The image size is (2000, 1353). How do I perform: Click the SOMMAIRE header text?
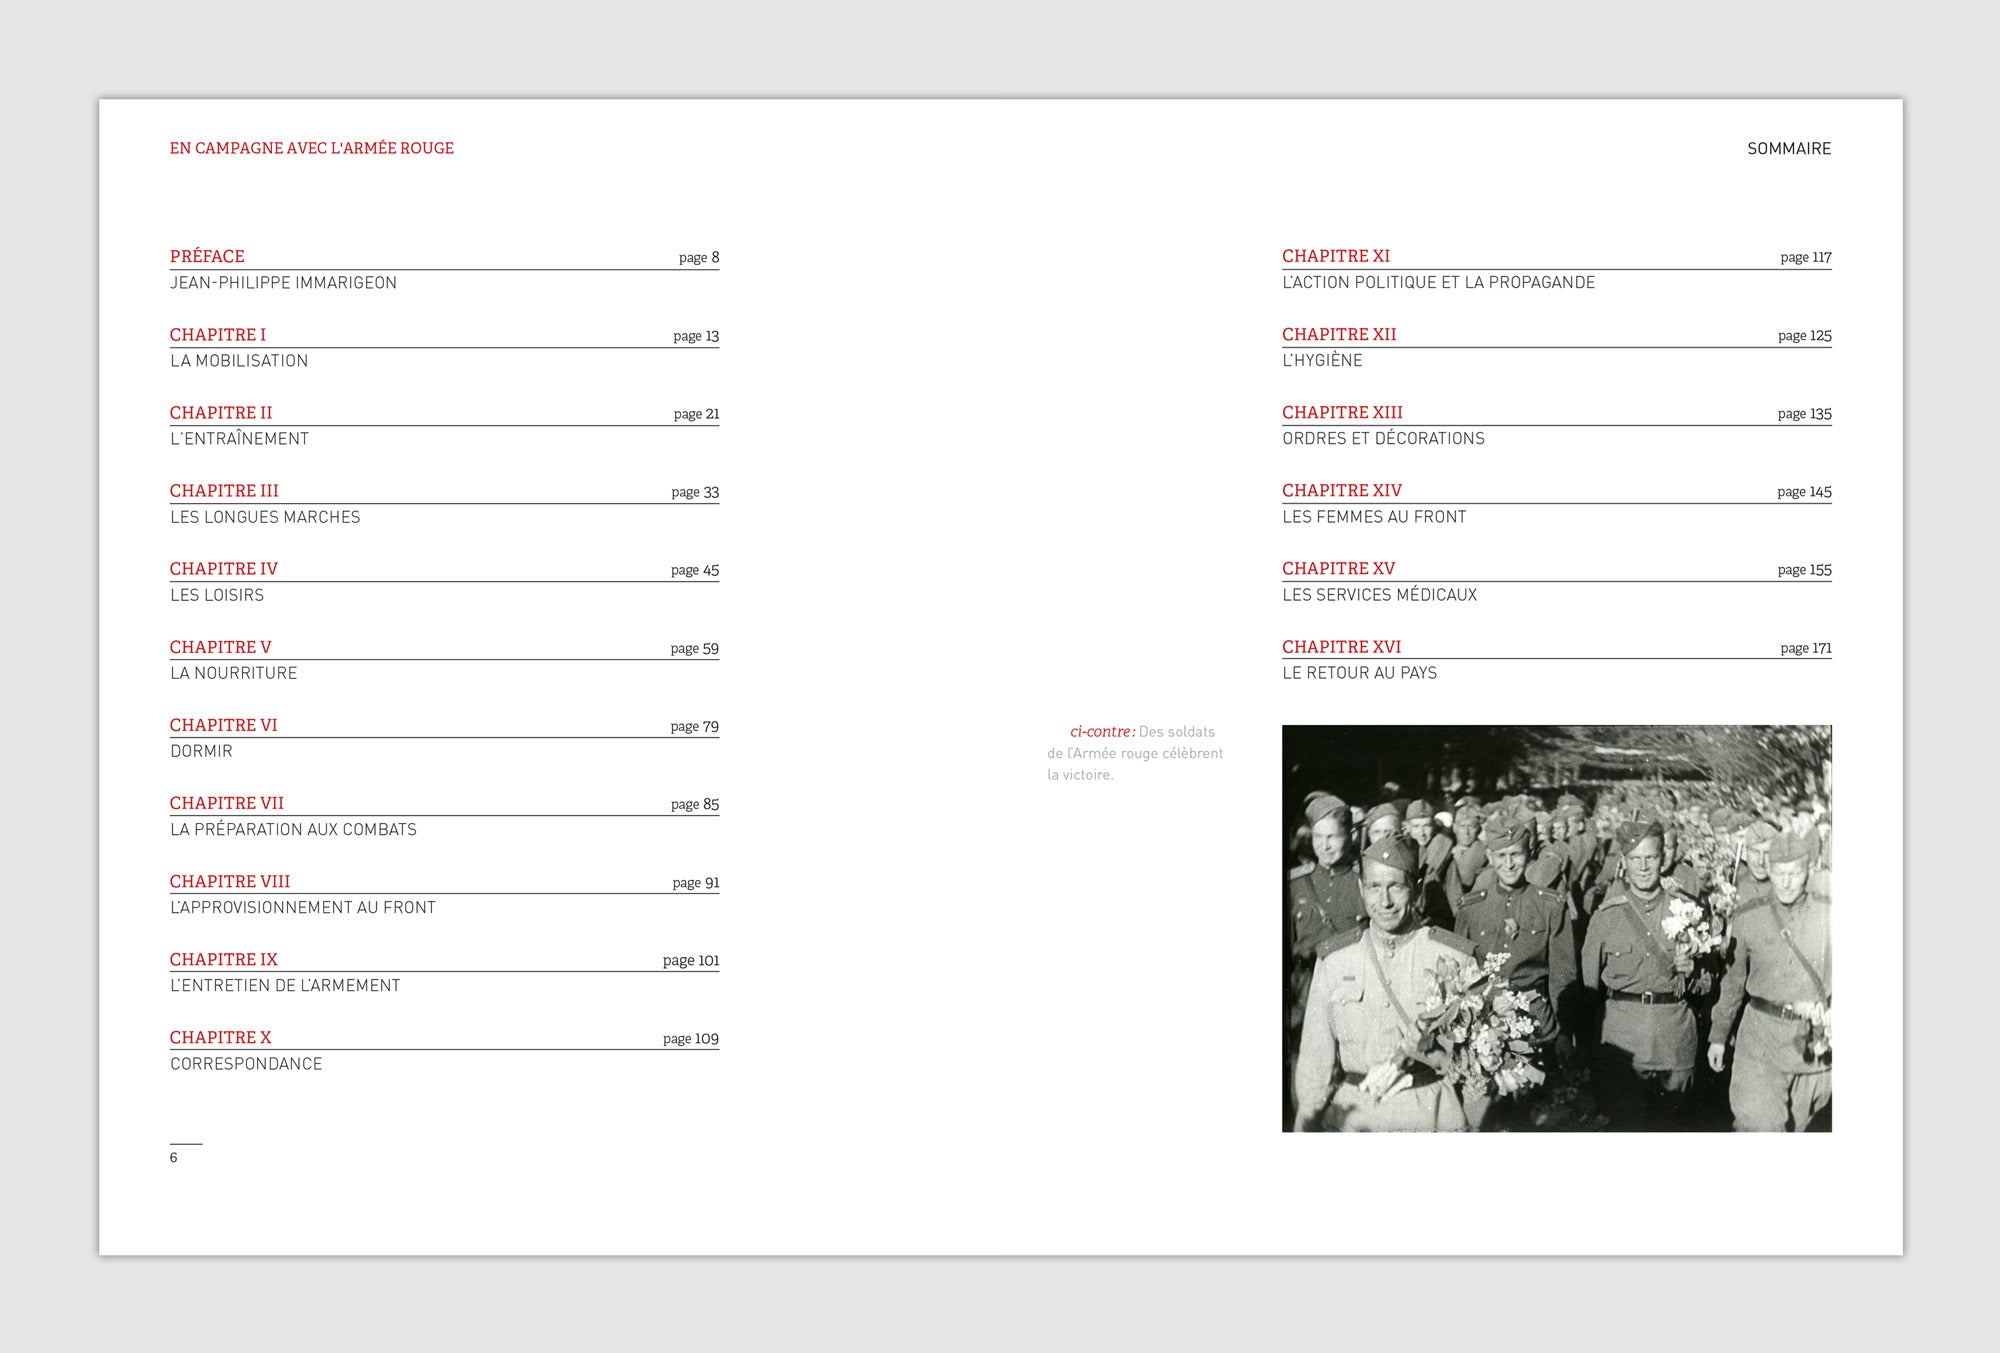tap(1788, 148)
